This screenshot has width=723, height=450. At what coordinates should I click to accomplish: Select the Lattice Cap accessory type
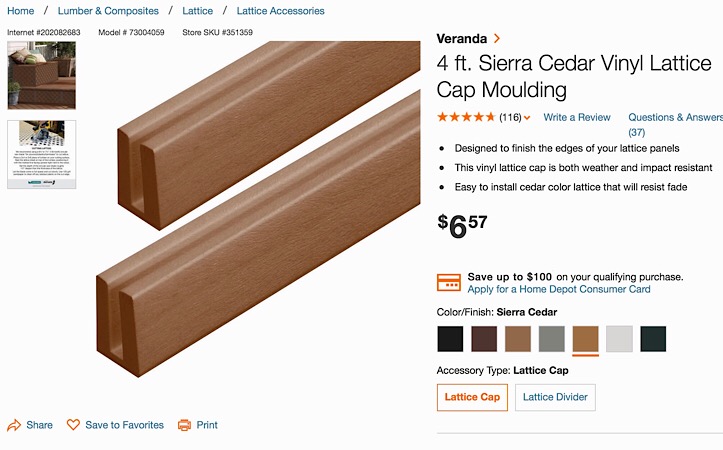point(472,397)
